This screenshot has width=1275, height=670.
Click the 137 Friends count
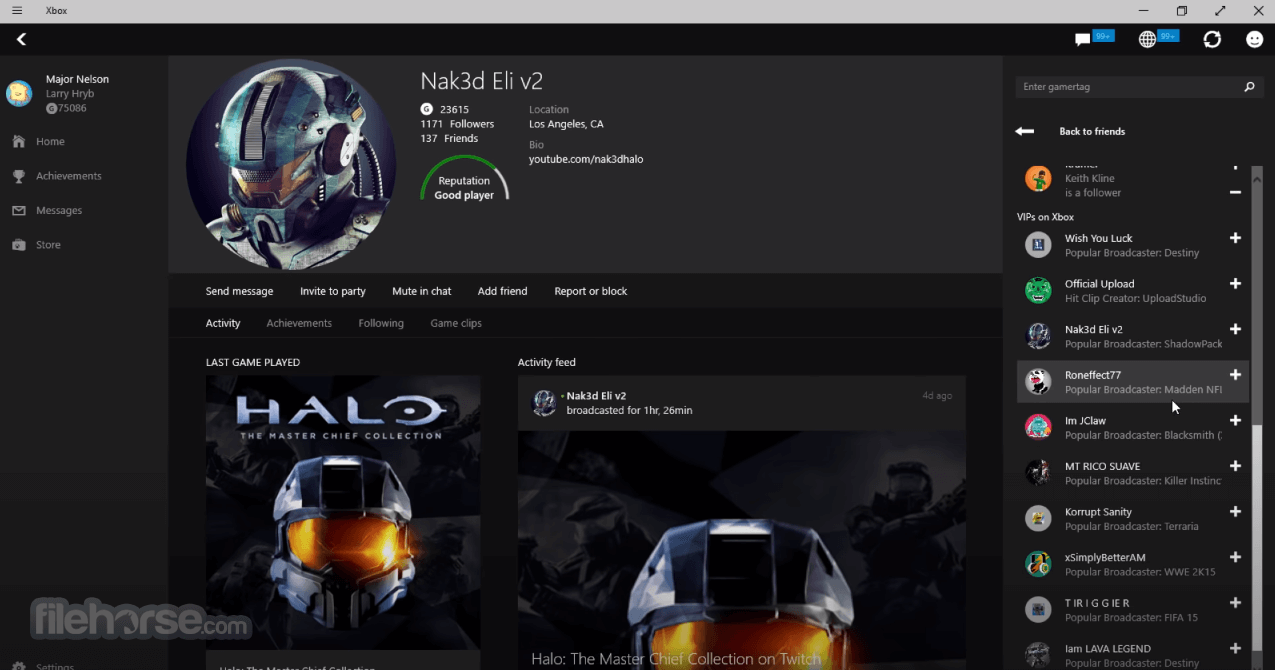click(x=449, y=139)
